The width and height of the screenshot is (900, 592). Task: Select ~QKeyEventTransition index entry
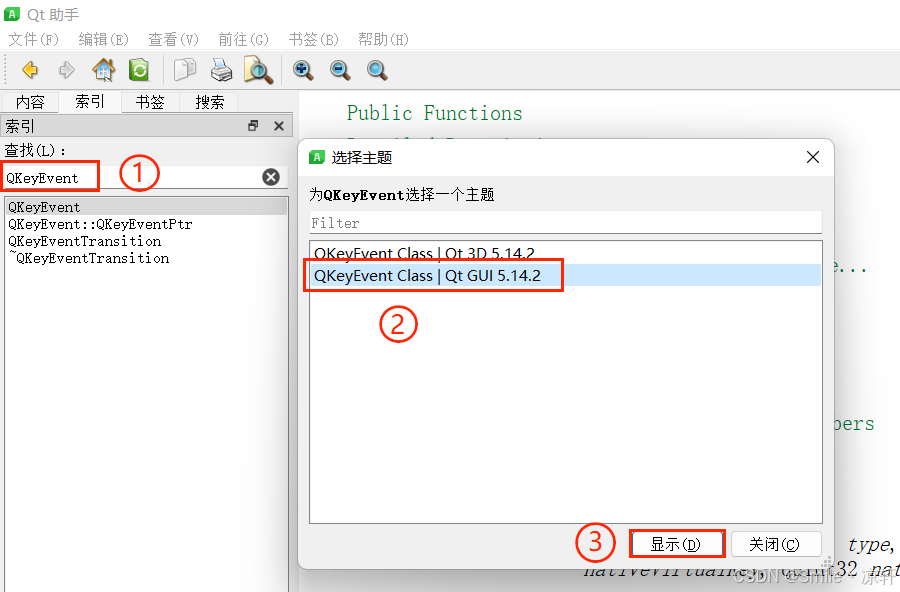pos(146,258)
